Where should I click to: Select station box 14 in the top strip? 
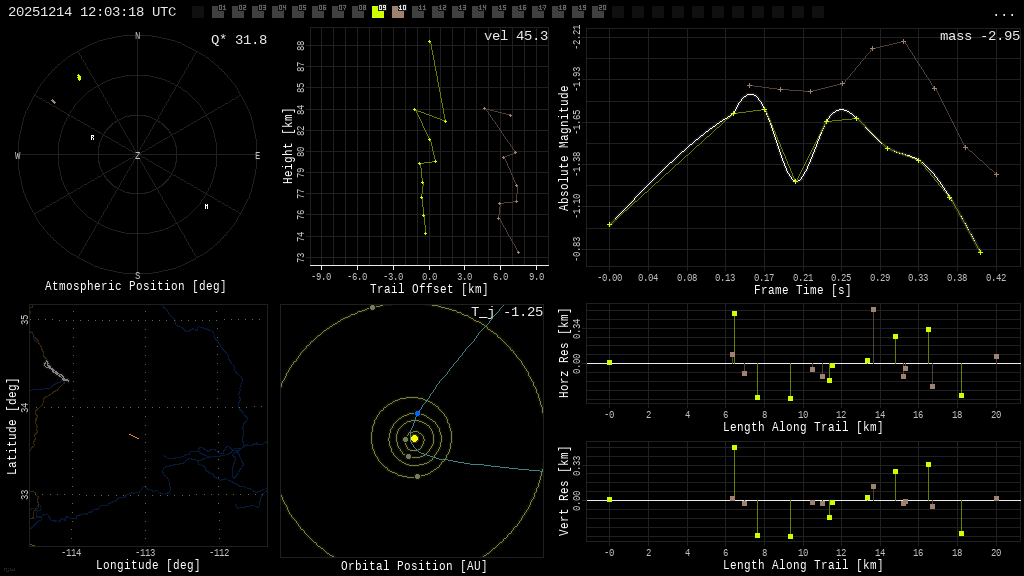(477, 12)
